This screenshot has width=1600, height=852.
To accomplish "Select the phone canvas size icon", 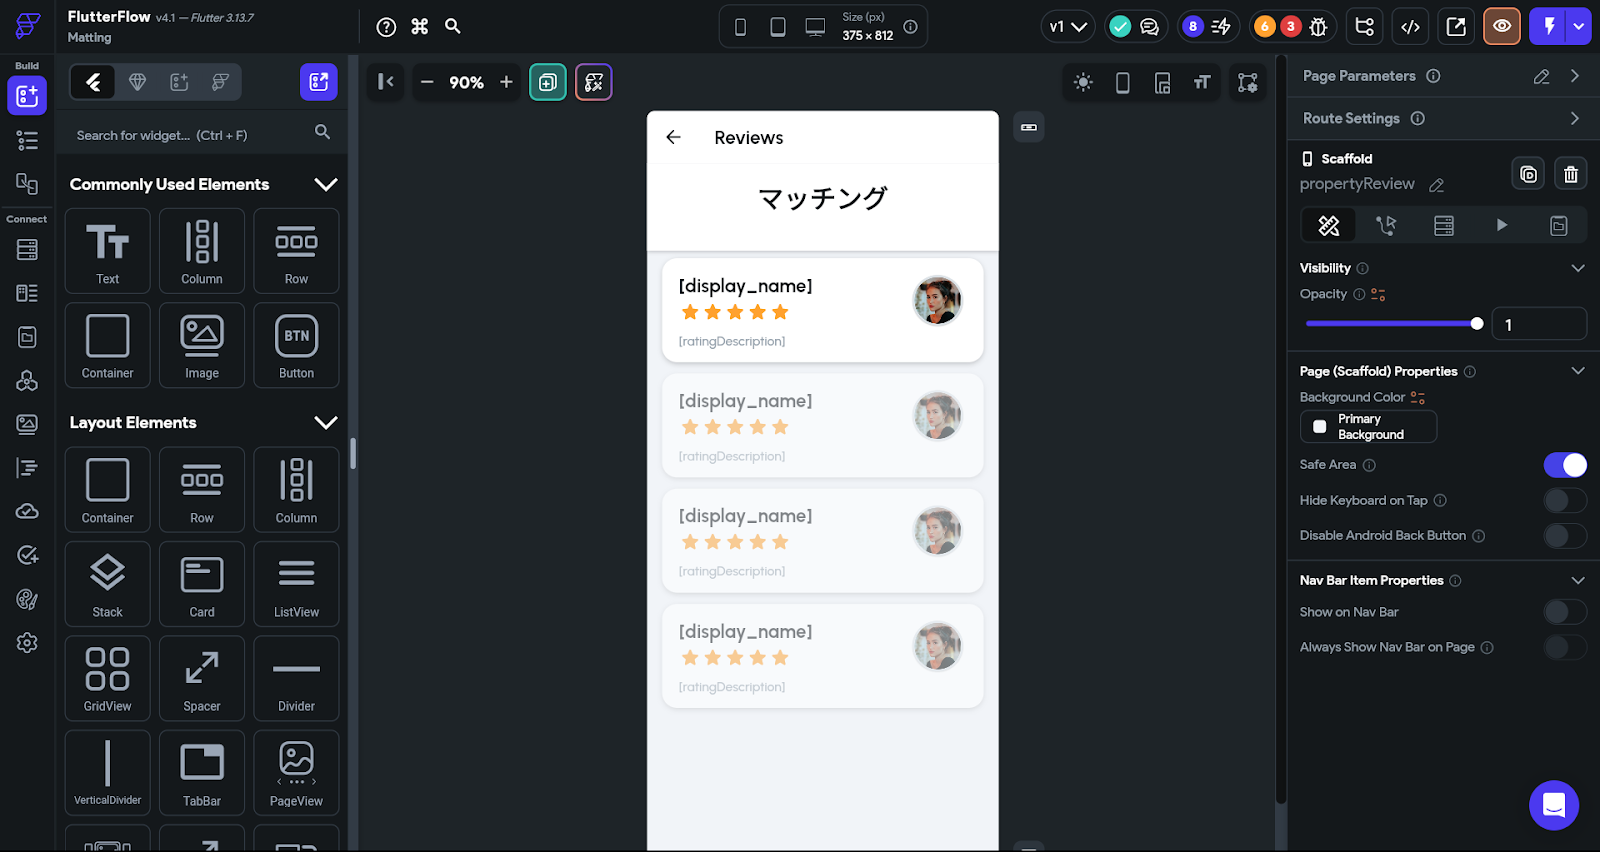I will [x=740, y=27].
